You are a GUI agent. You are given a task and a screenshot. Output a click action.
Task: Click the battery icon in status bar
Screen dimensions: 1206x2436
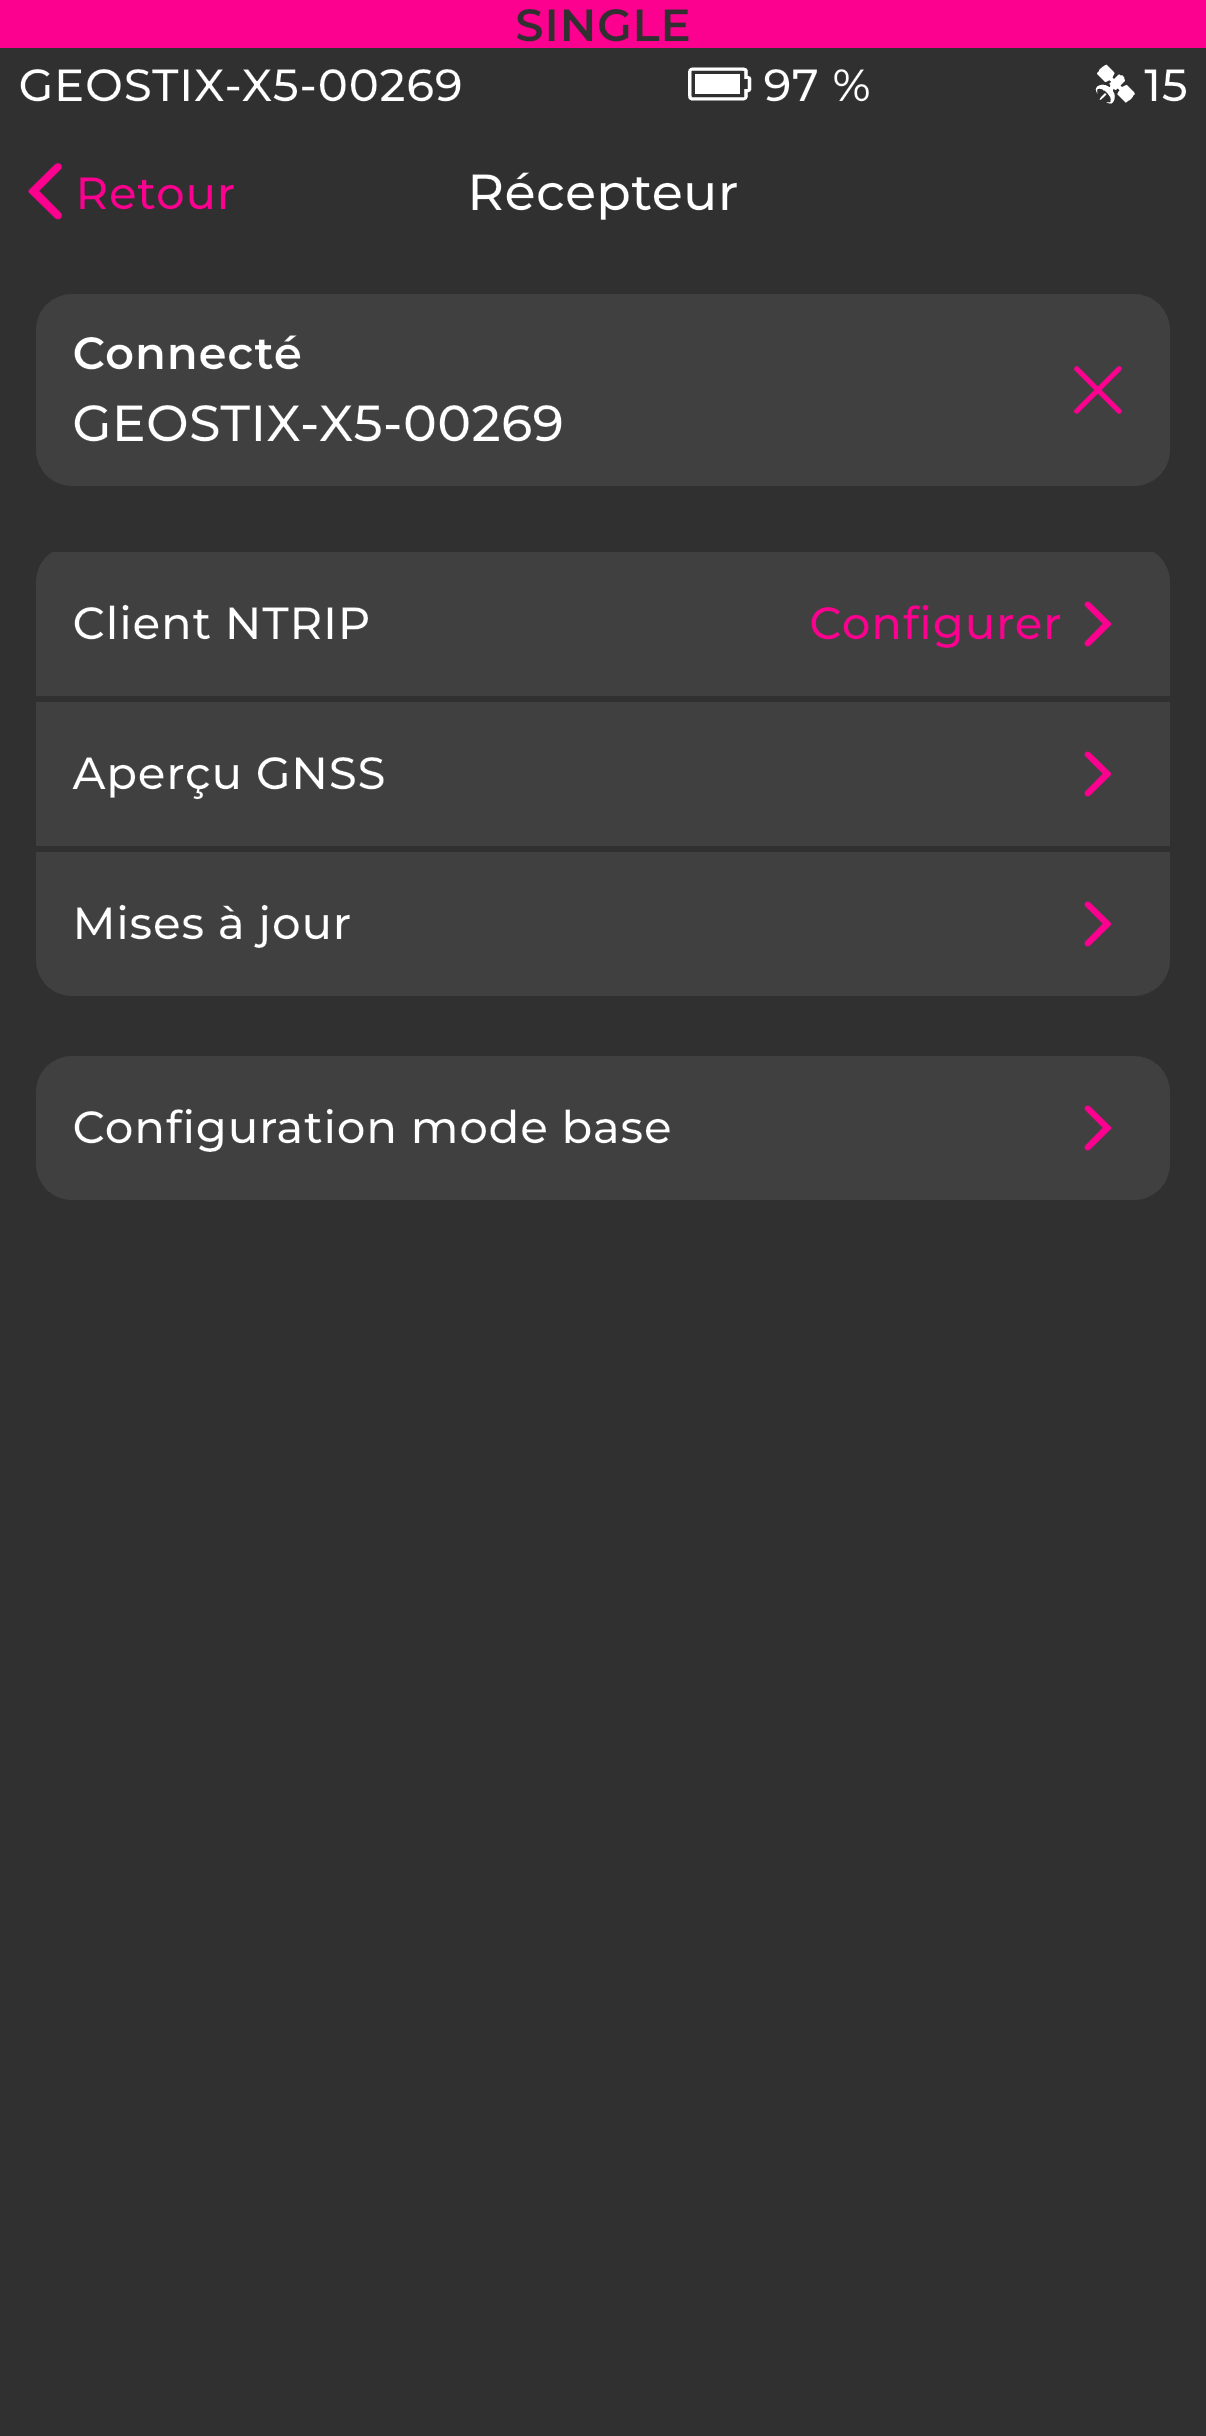pos(719,85)
